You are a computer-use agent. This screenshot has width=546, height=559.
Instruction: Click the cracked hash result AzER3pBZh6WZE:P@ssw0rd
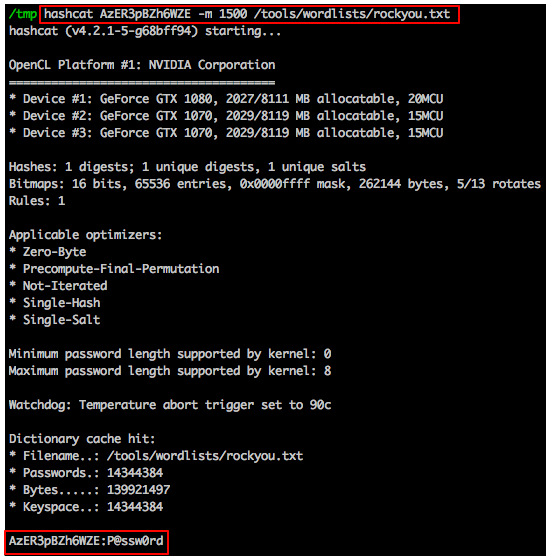86,541
